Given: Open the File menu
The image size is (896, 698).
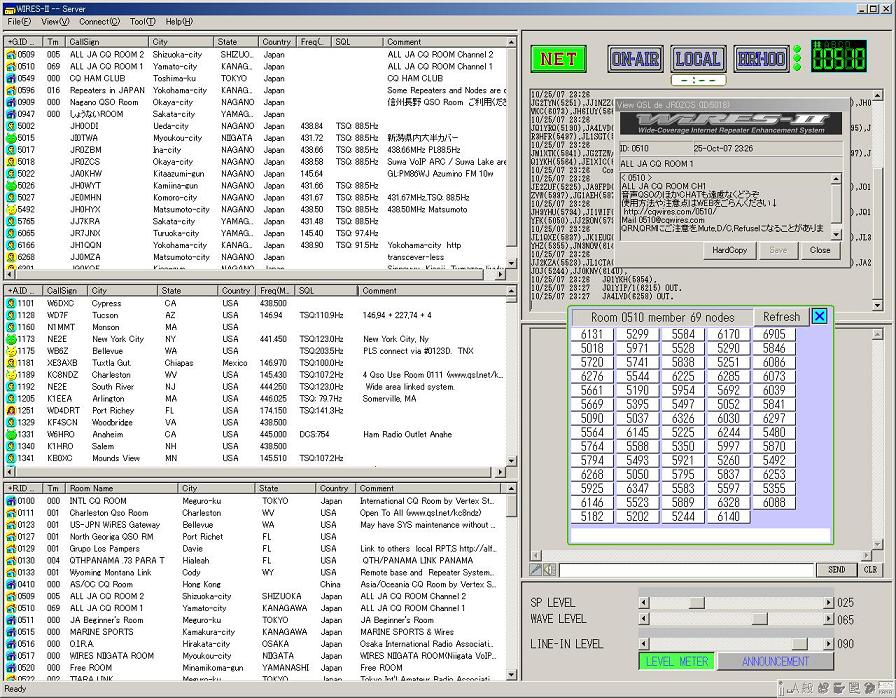Looking at the screenshot, I should click(x=19, y=22).
